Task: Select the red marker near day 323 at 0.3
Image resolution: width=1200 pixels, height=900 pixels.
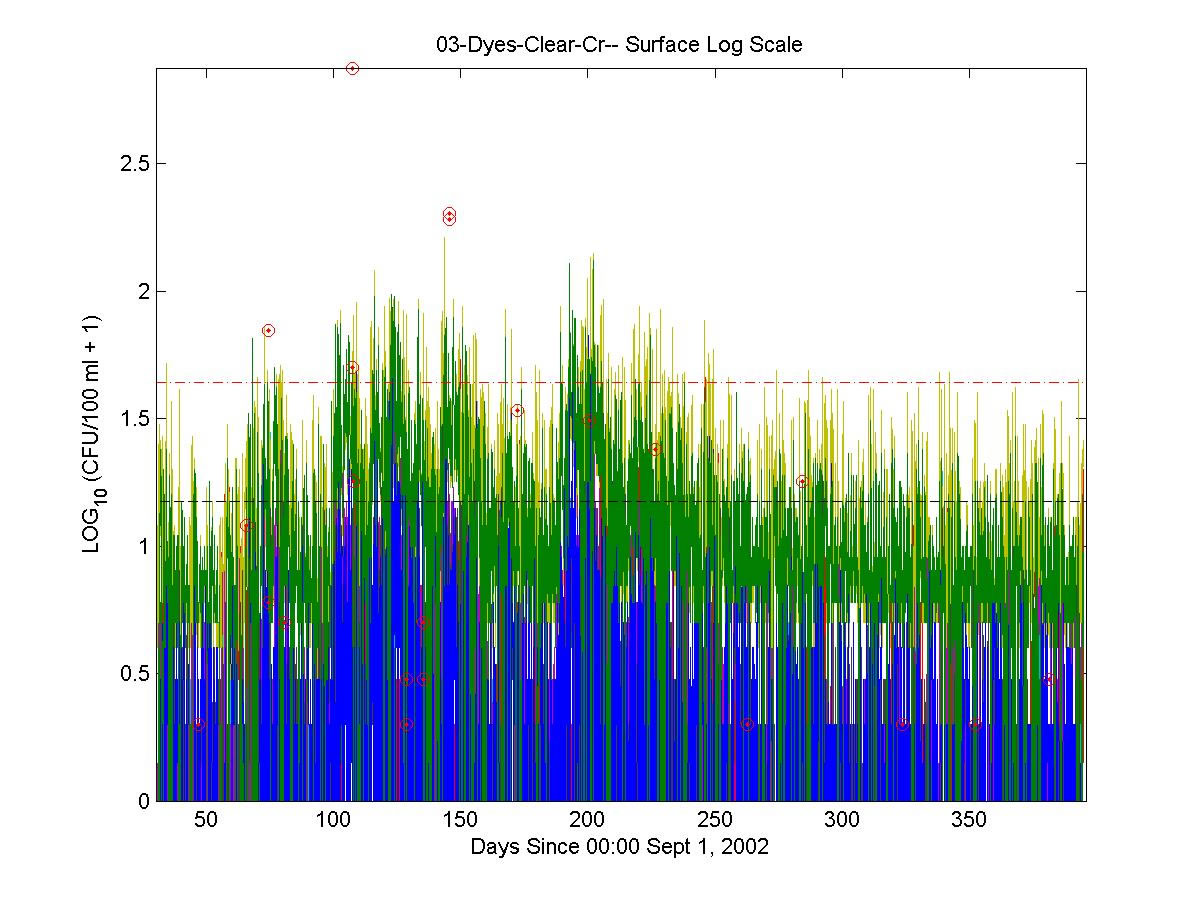Action: (x=901, y=724)
